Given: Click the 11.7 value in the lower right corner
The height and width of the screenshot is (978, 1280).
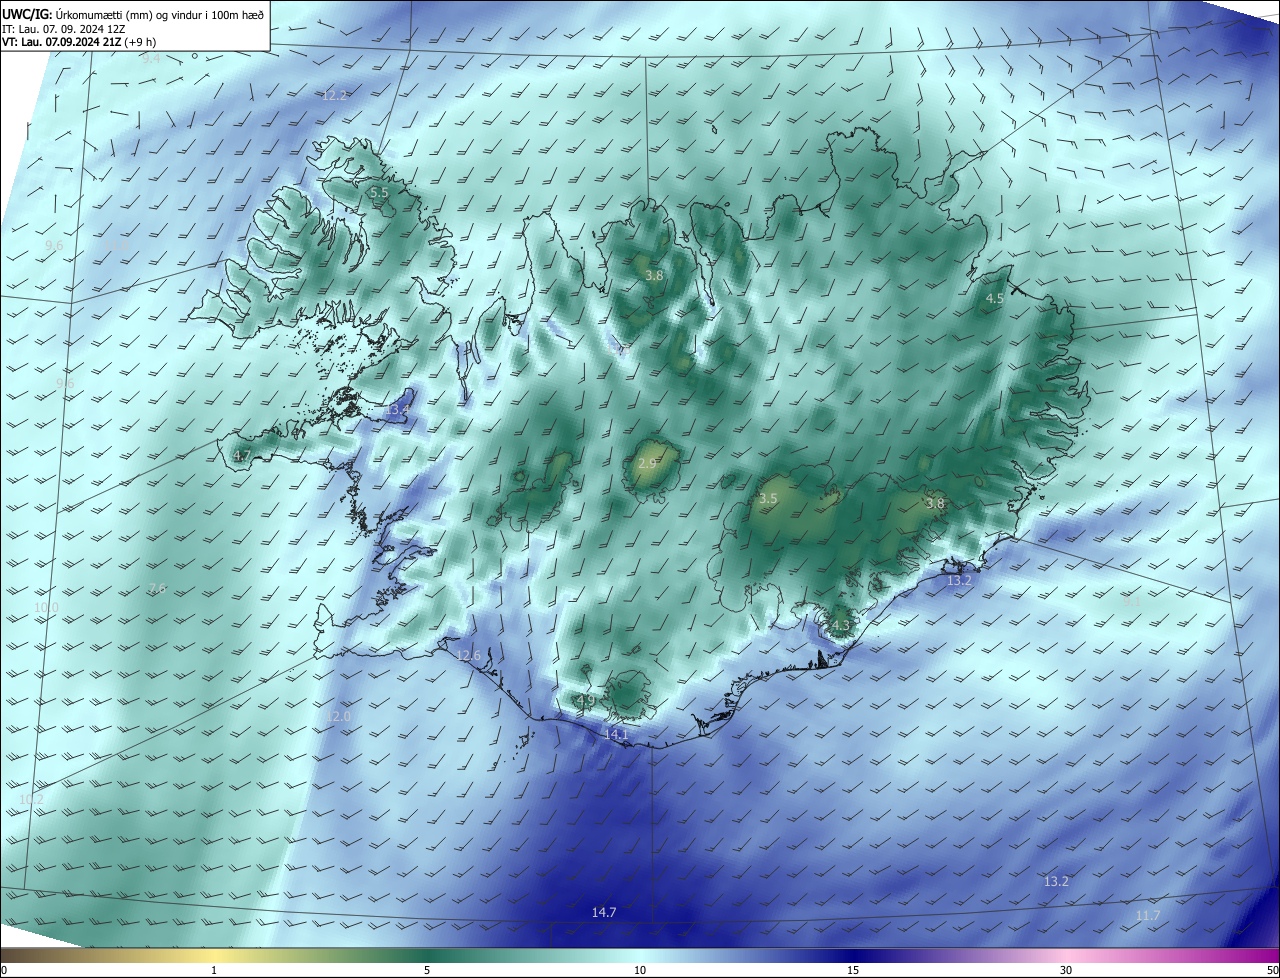Looking at the screenshot, I should tap(1148, 916).
